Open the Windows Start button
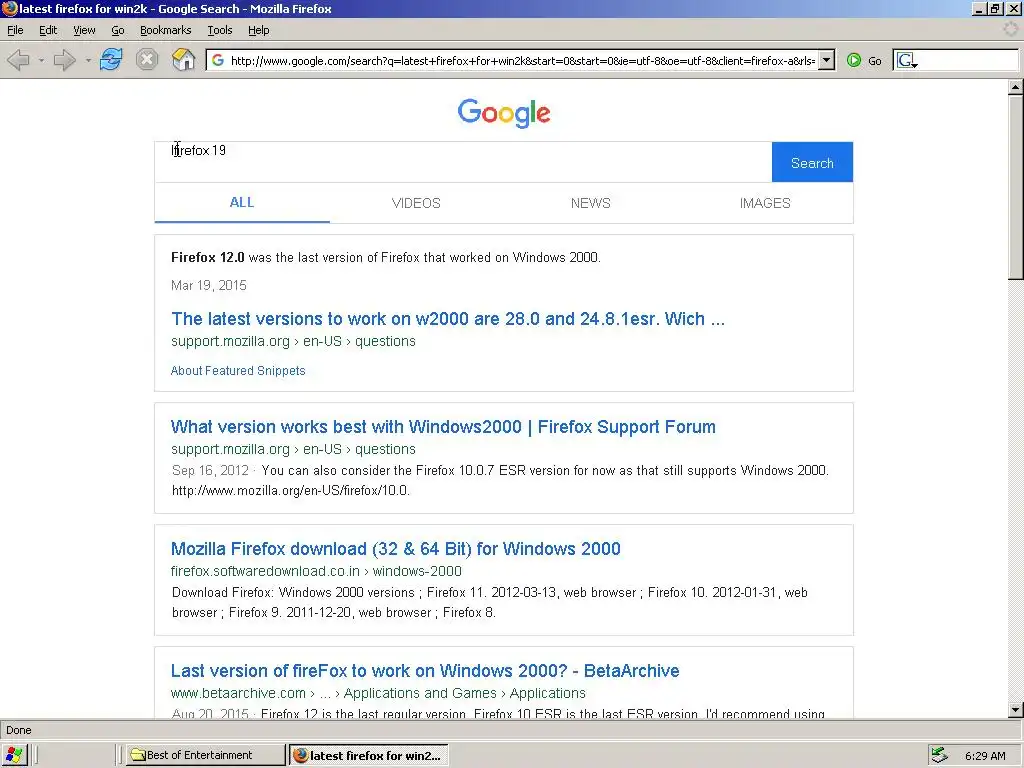The width and height of the screenshot is (1024, 768). pyautogui.click(x=14, y=755)
